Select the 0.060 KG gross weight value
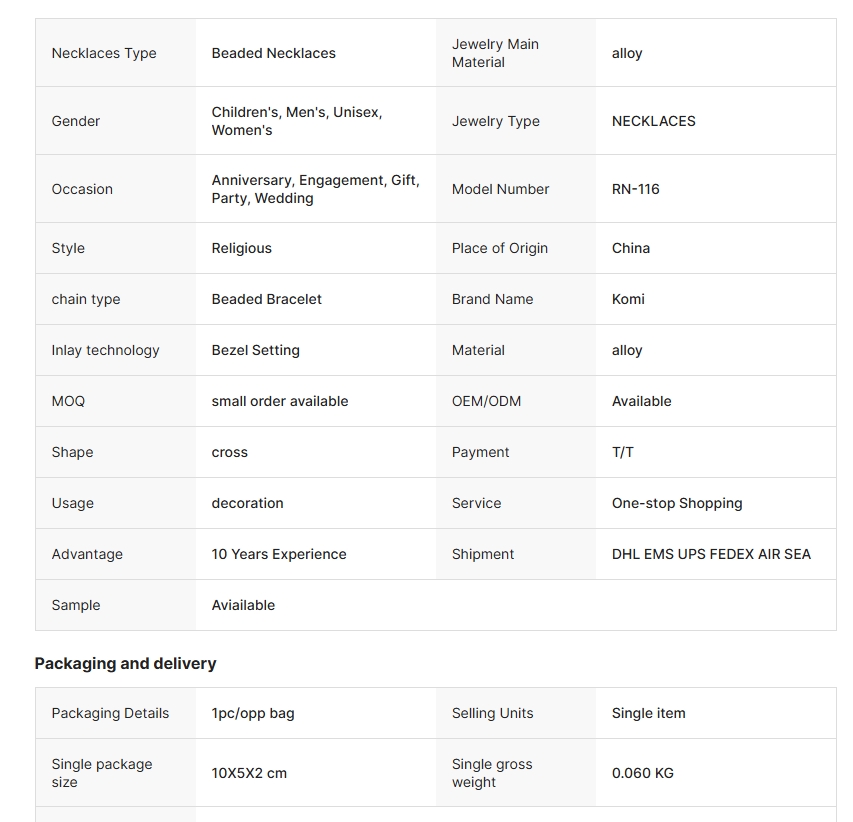853x822 pixels. click(x=643, y=774)
